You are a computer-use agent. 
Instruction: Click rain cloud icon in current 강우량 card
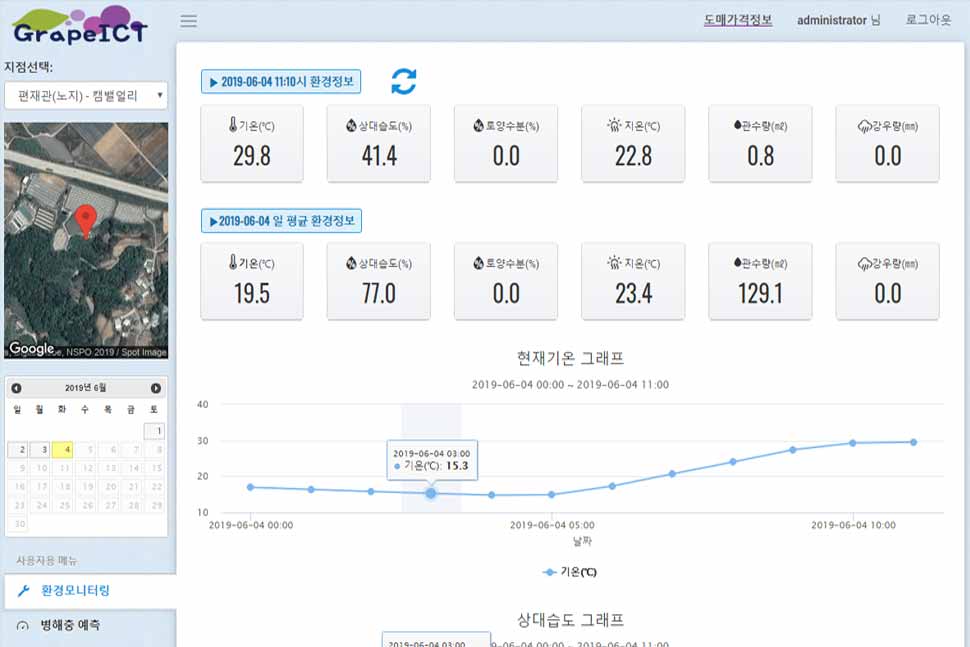[x=864, y=126]
